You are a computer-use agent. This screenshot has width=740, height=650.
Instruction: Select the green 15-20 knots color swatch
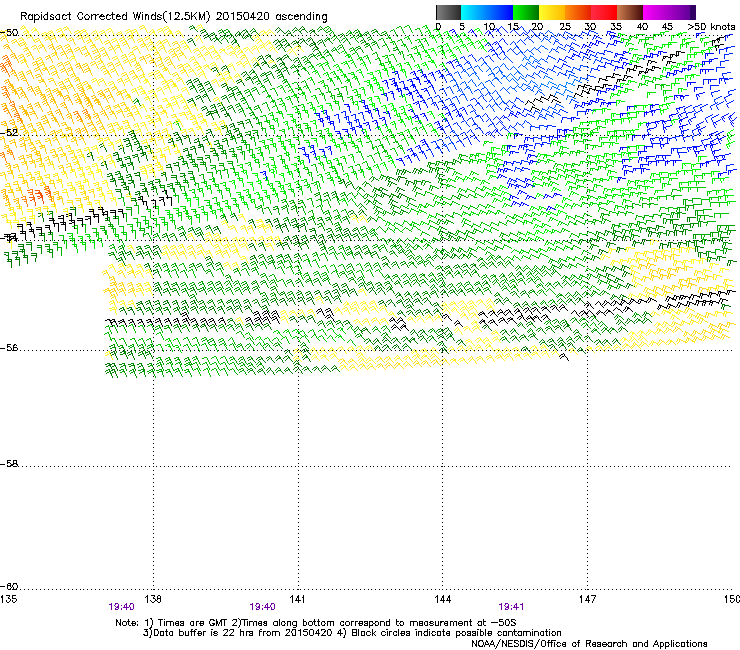(x=526, y=12)
